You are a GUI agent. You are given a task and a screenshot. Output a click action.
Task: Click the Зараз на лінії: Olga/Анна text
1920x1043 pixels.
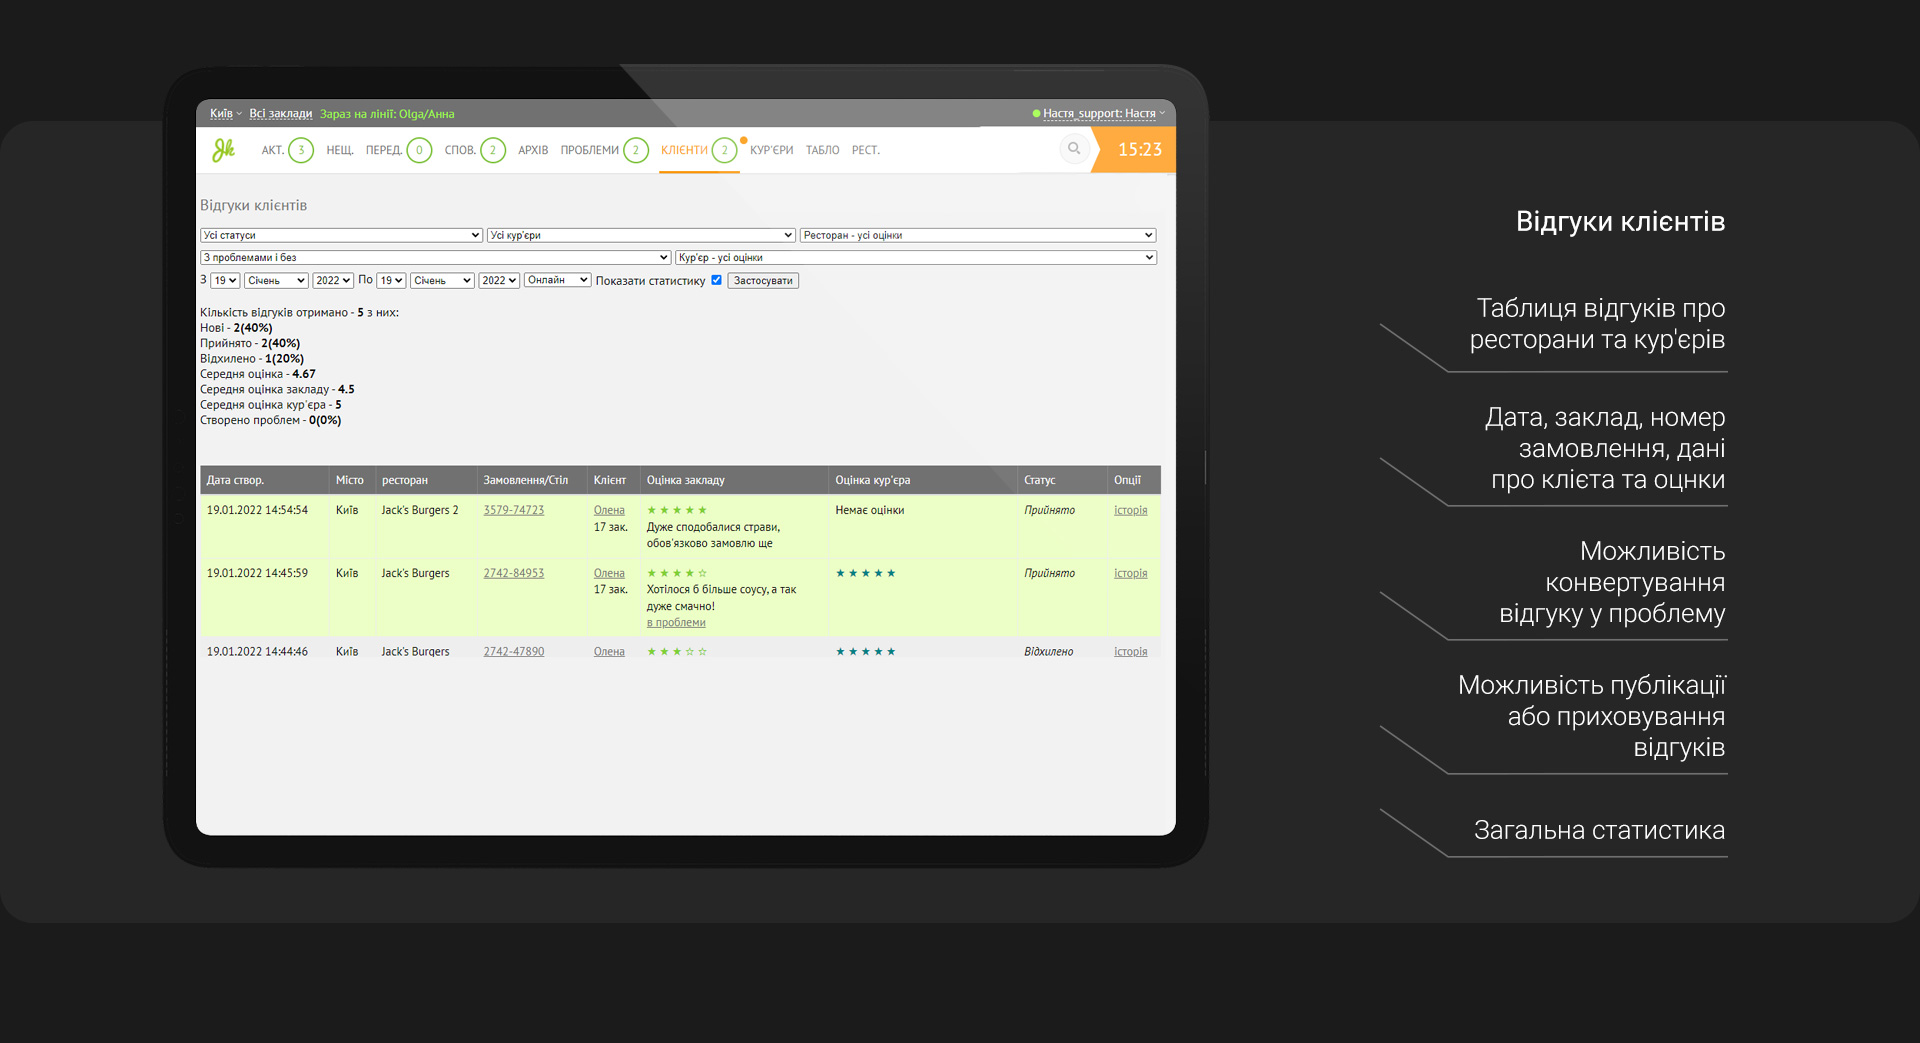[x=387, y=113]
